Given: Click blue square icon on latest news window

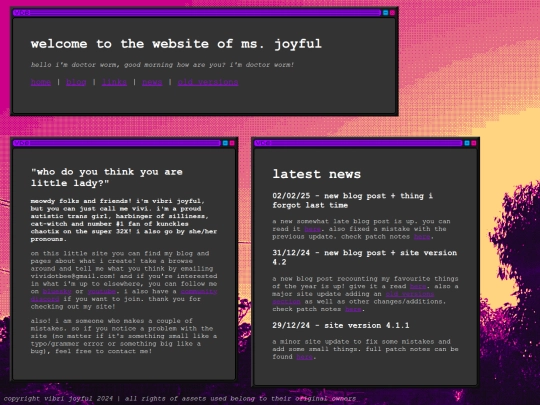Looking at the screenshot, I should coord(467,143).
